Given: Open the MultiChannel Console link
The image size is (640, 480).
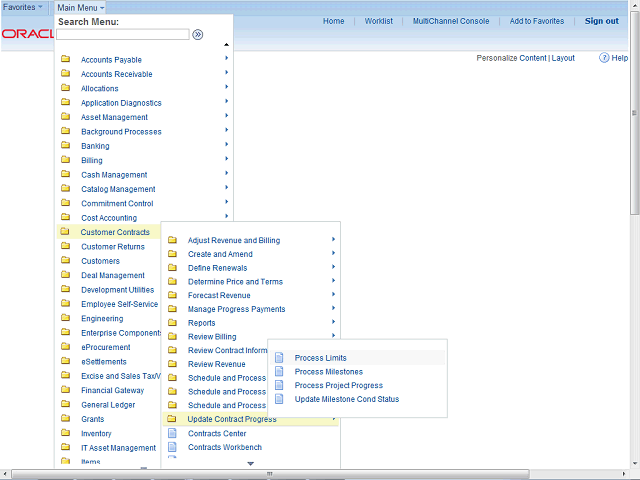Looking at the screenshot, I should (451, 21).
